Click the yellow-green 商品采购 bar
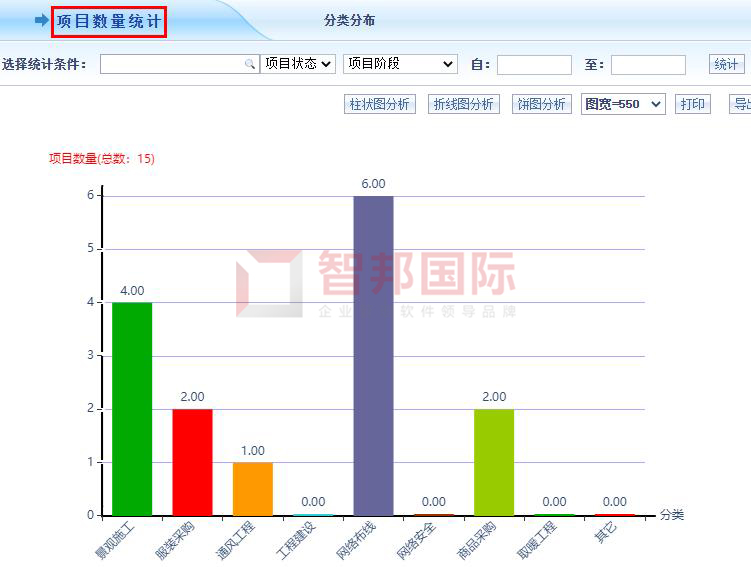Screen dimensions: 751x567 click(x=494, y=462)
